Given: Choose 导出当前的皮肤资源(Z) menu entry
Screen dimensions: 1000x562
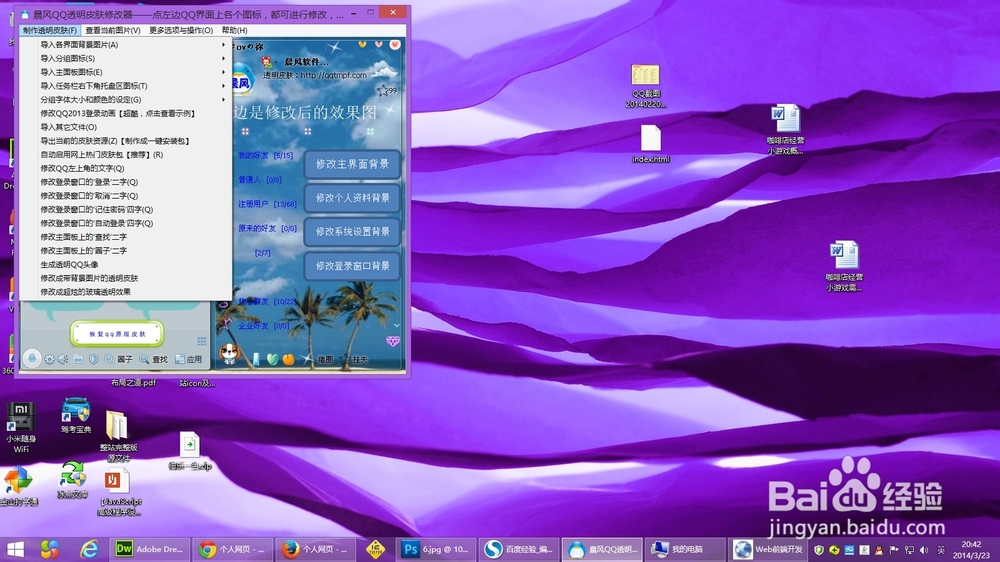Looking at the screenshot, I should (126, 140).
